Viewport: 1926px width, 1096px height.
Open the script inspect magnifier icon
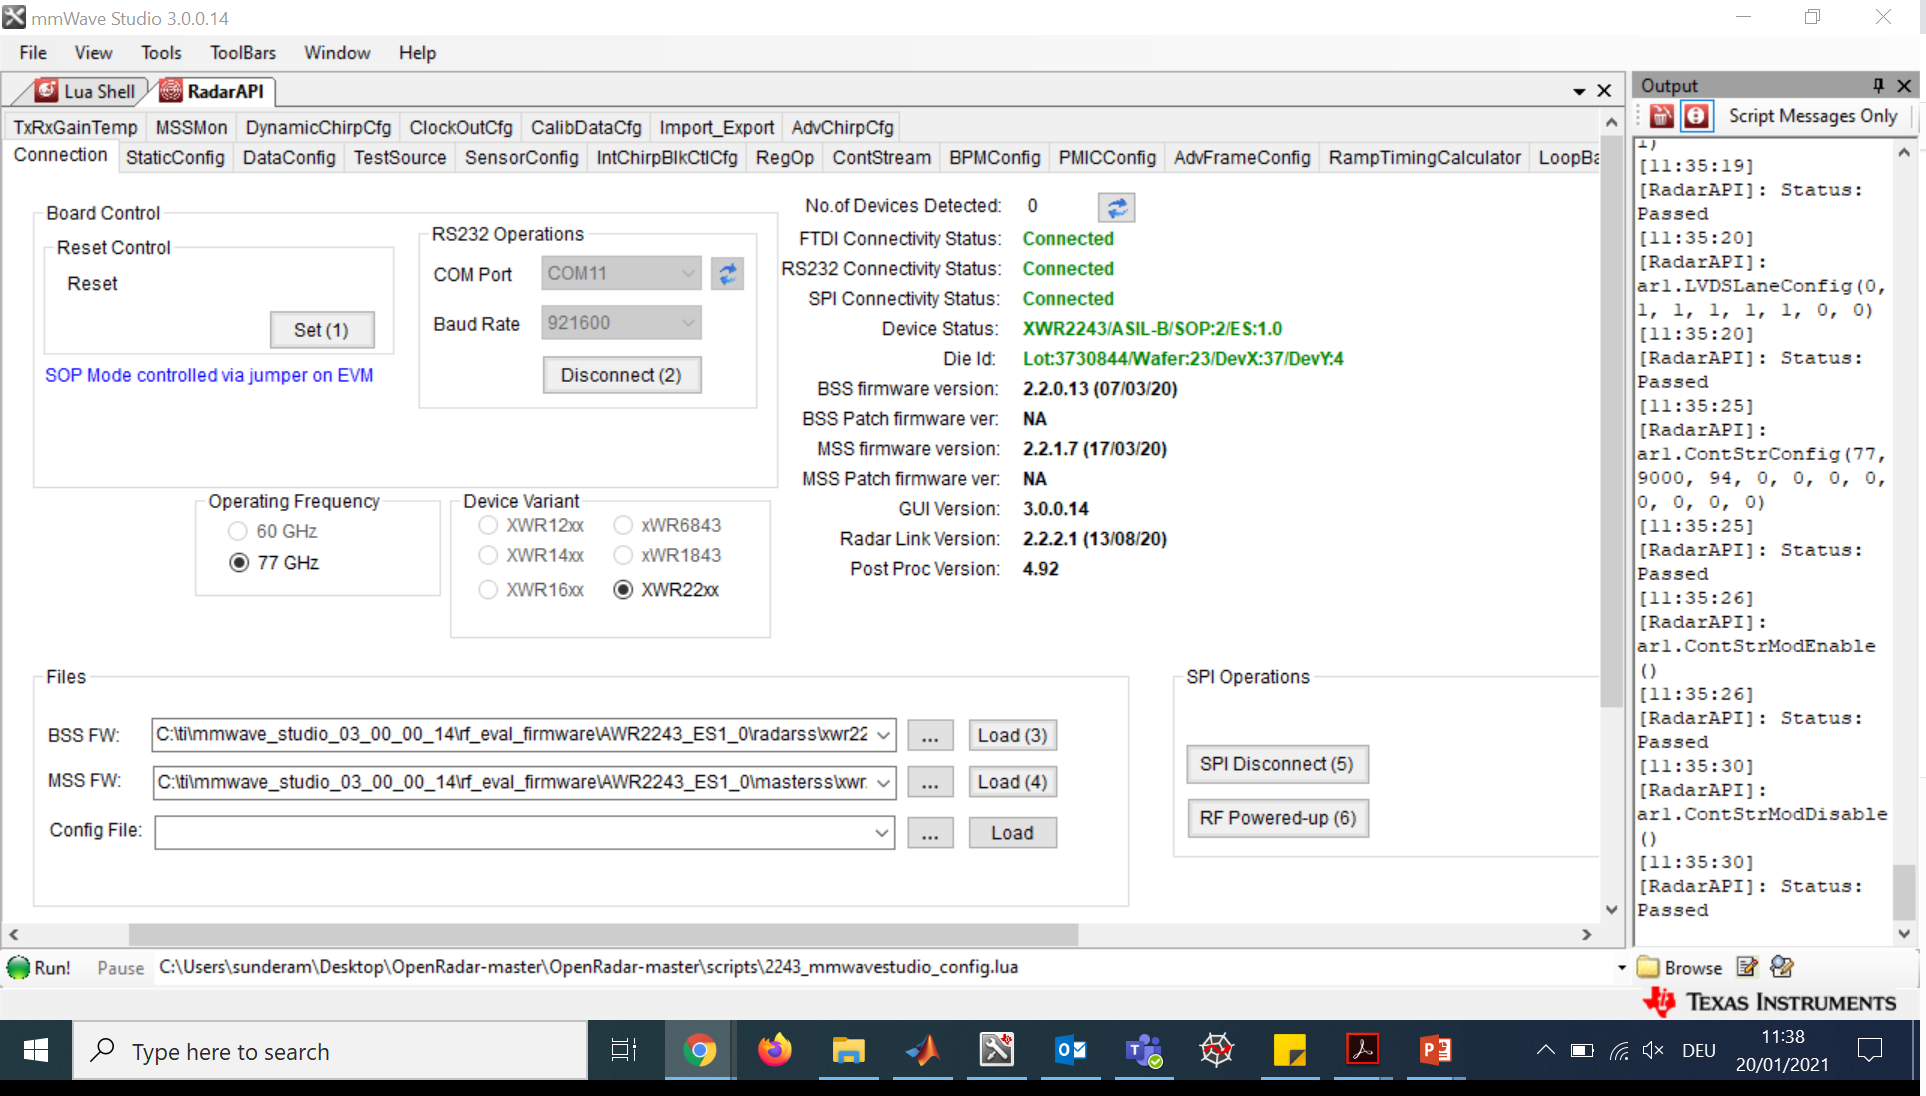(1782, 967)
